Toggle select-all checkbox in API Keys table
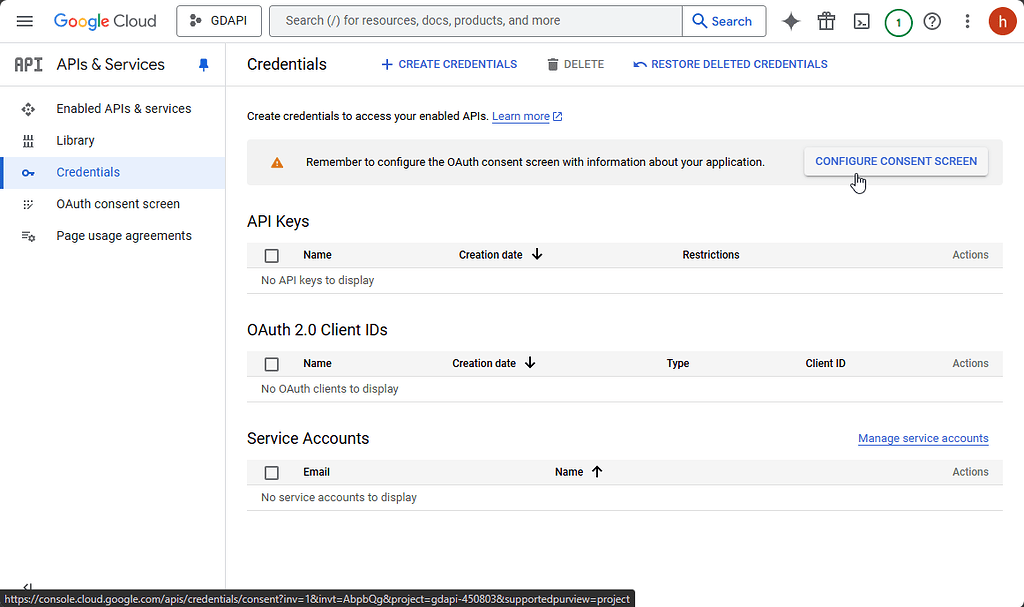The image size is (1024, 607). click(x=272, y=255)
